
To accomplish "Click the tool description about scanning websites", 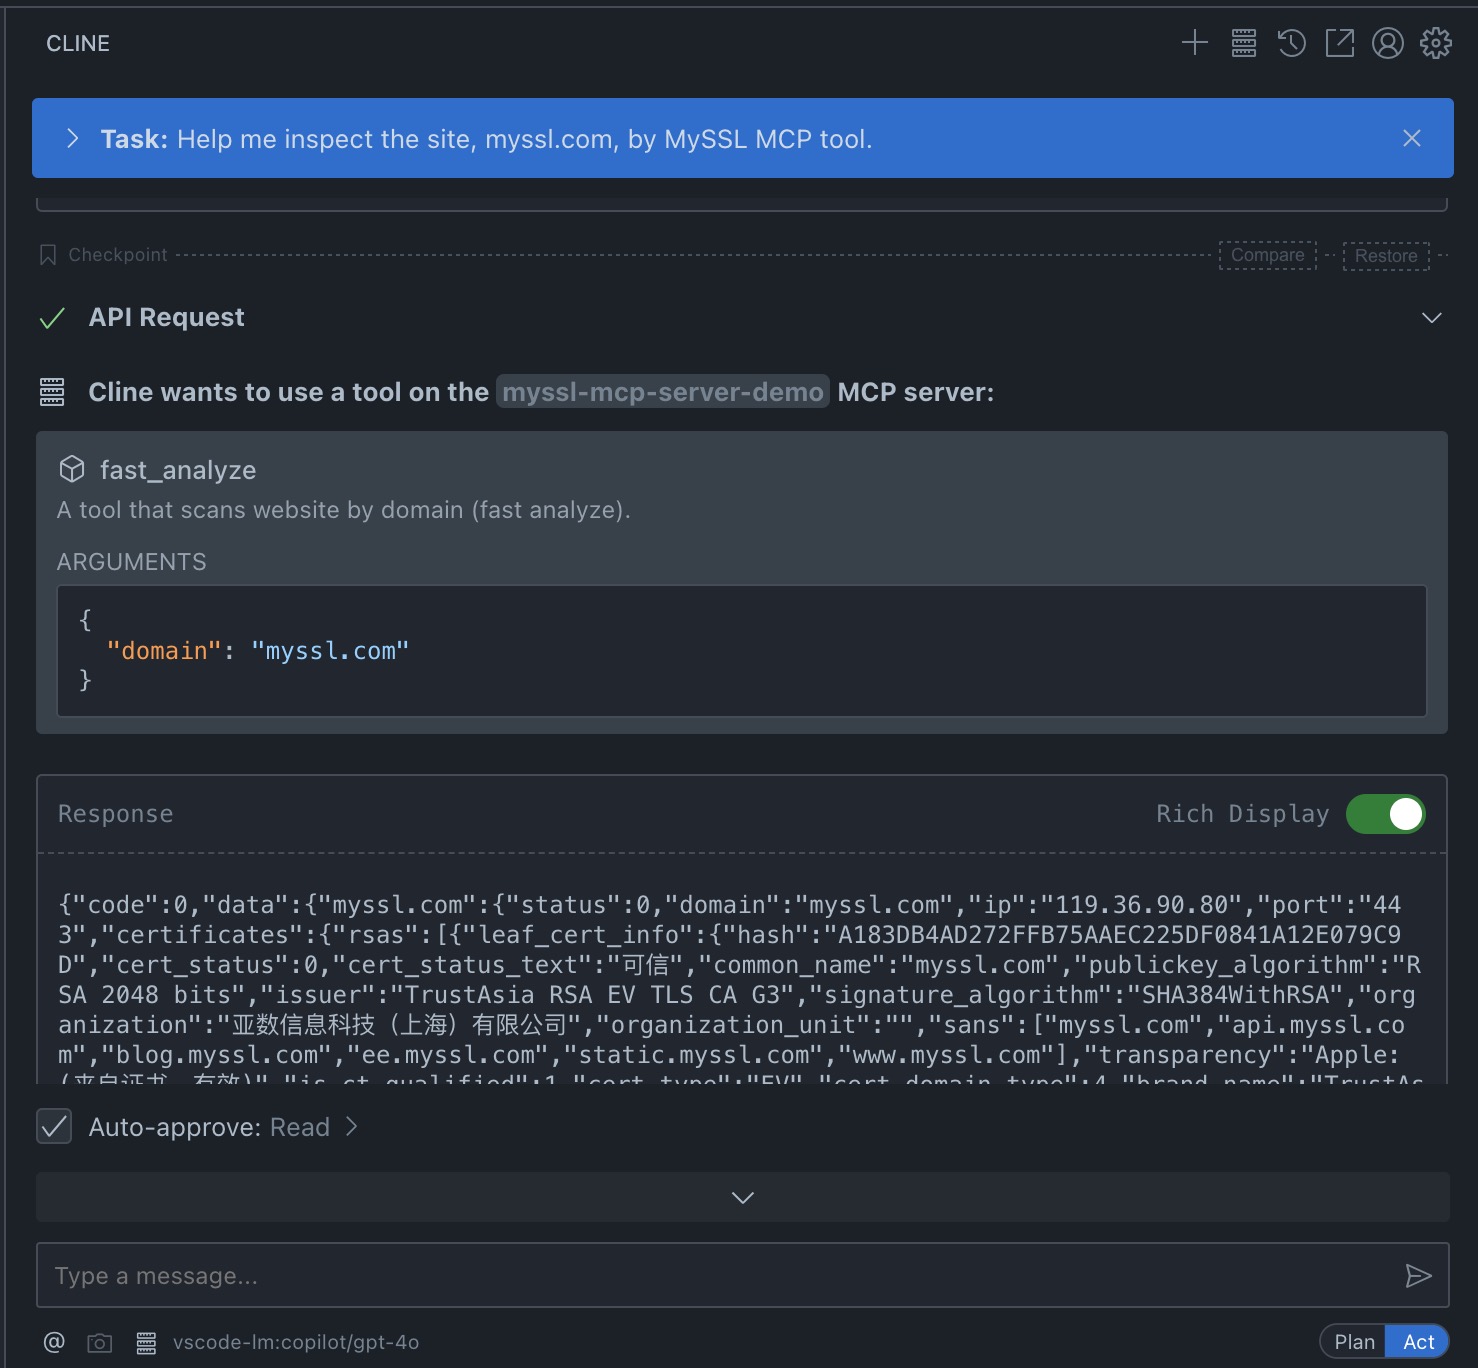I will click(344, 510).
